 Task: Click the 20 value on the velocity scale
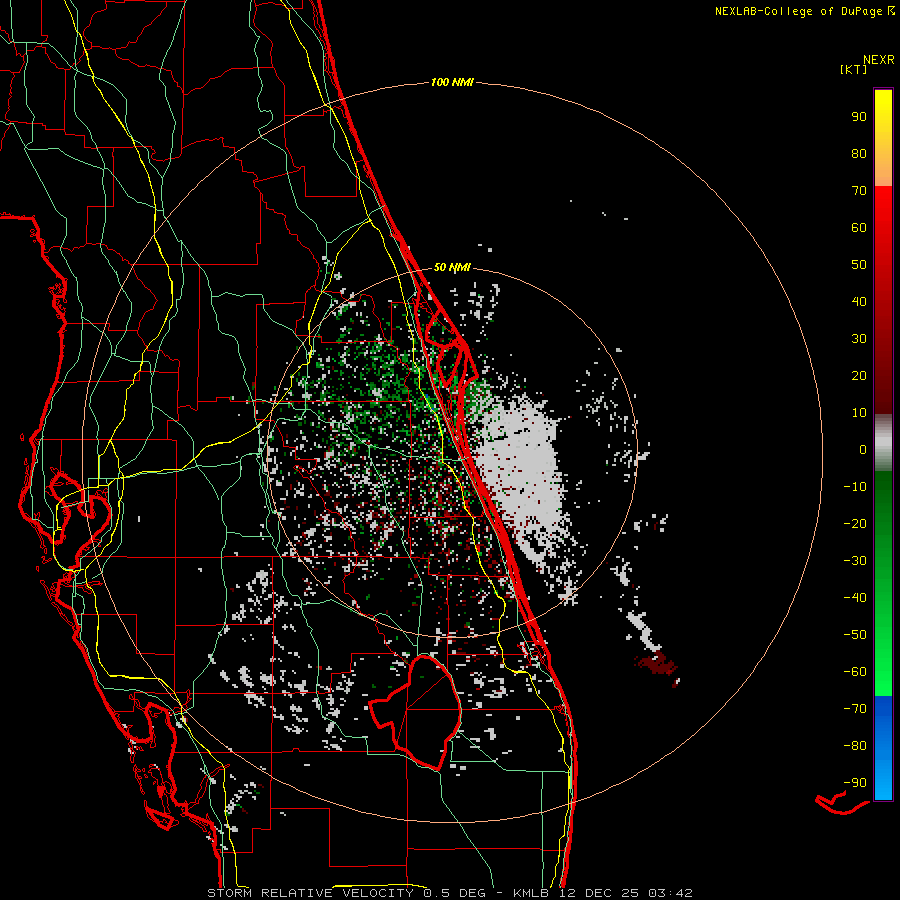click(x=859, y=376)
